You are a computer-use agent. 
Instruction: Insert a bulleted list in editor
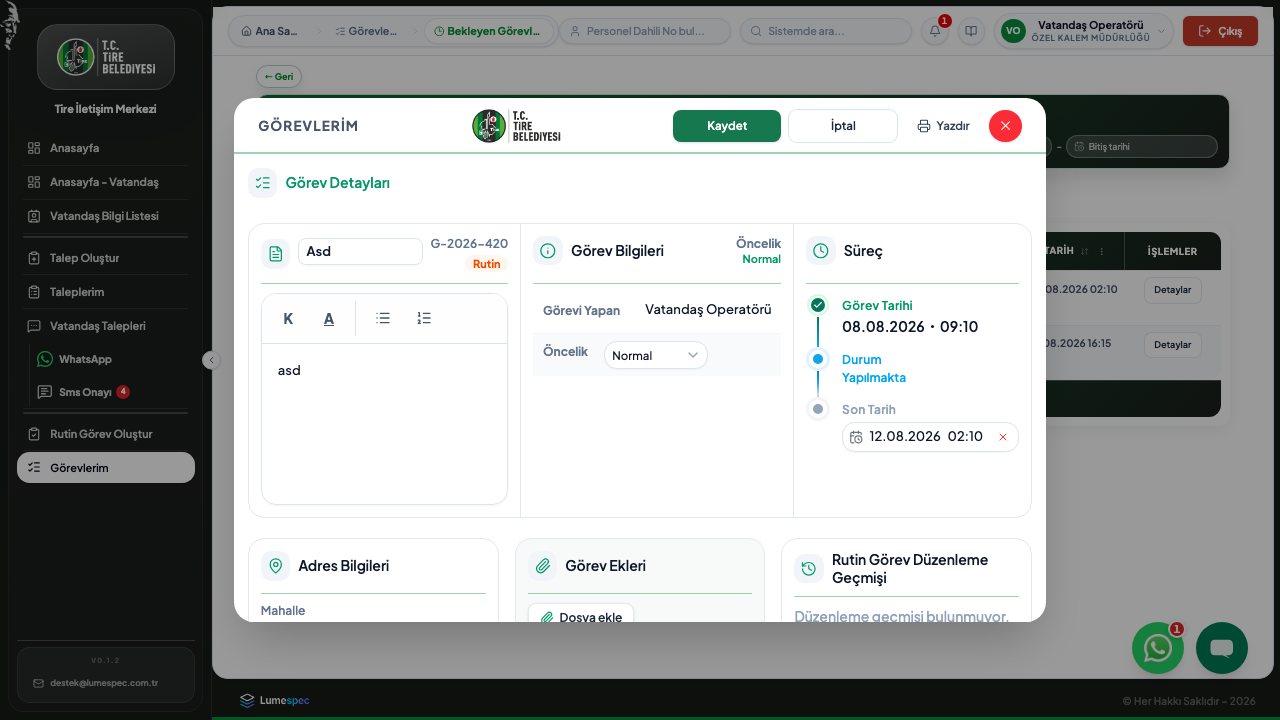click(383, 318)
